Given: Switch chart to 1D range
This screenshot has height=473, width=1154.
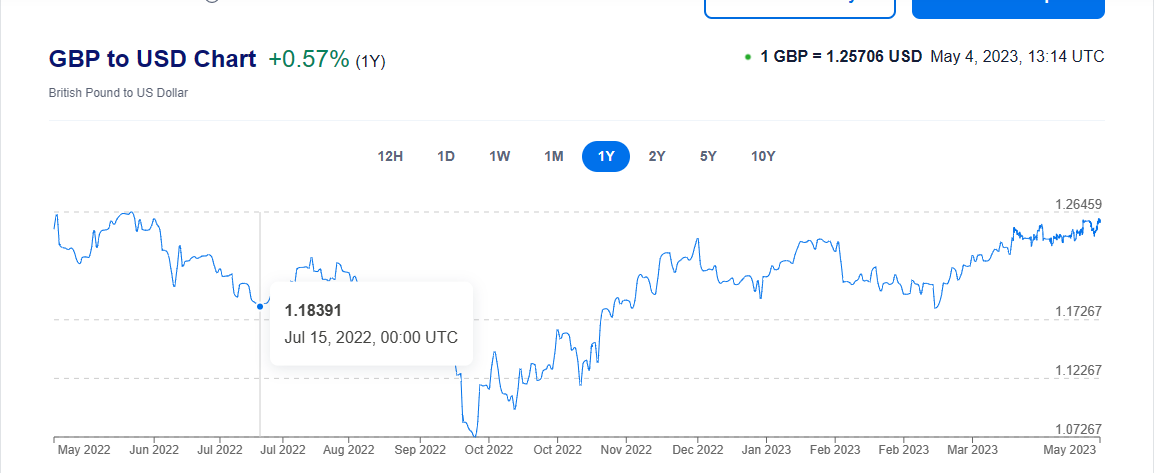Looking at the screenshot, I should pos(446,156).
